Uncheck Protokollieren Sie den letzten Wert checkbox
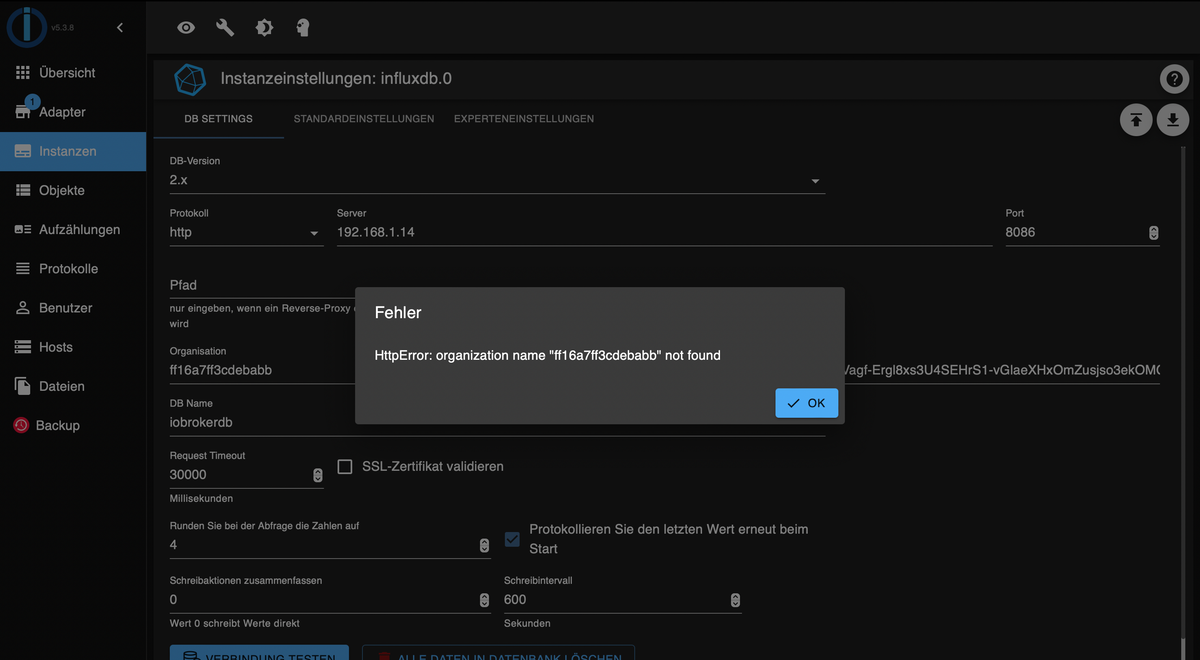Image resolution: width=1200 pixels, height=660 pixels. [x=512, y=539]
